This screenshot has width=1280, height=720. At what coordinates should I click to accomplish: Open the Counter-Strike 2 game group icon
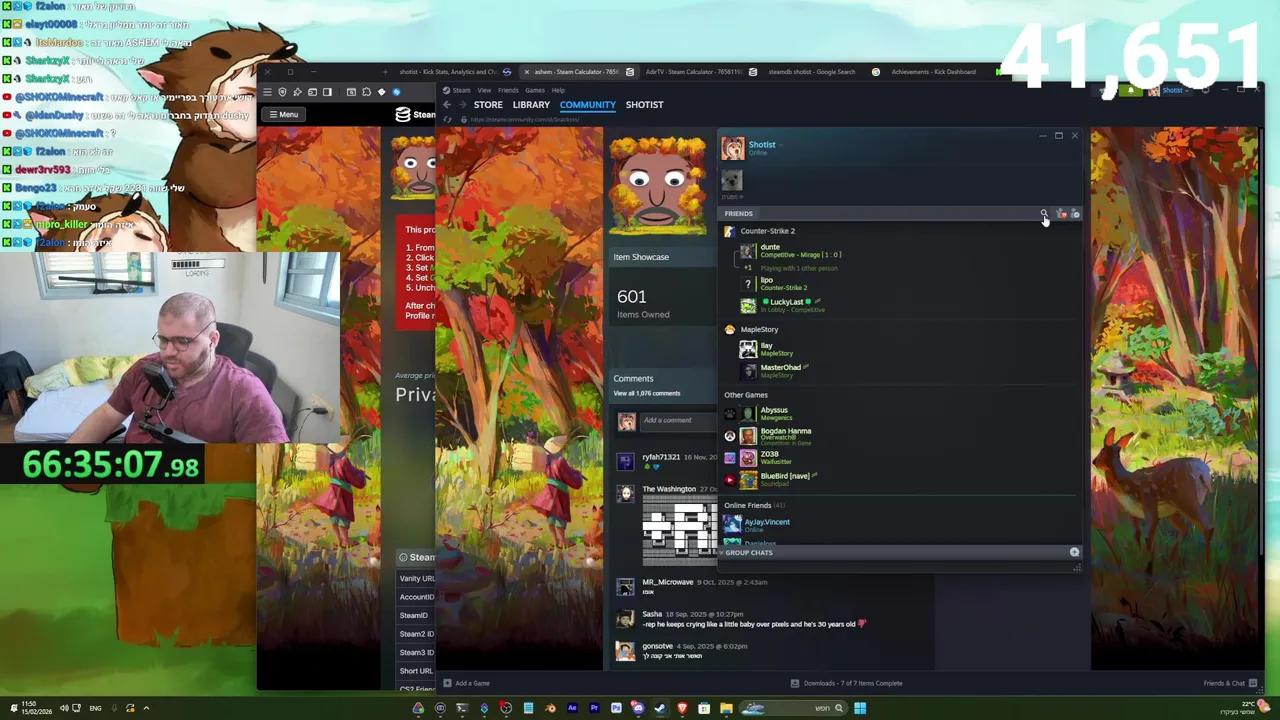729,231
